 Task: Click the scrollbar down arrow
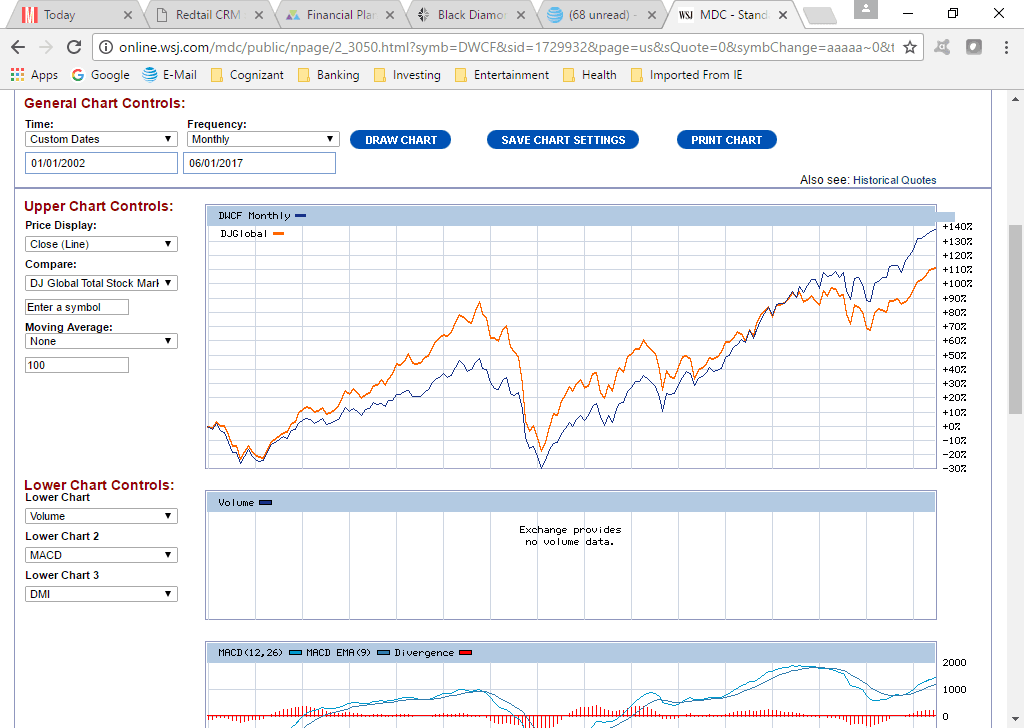click(x=1015, y=719)
